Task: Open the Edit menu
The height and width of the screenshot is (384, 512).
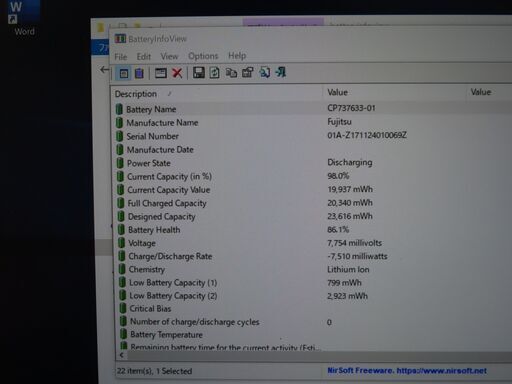Action: click(144, 57)
